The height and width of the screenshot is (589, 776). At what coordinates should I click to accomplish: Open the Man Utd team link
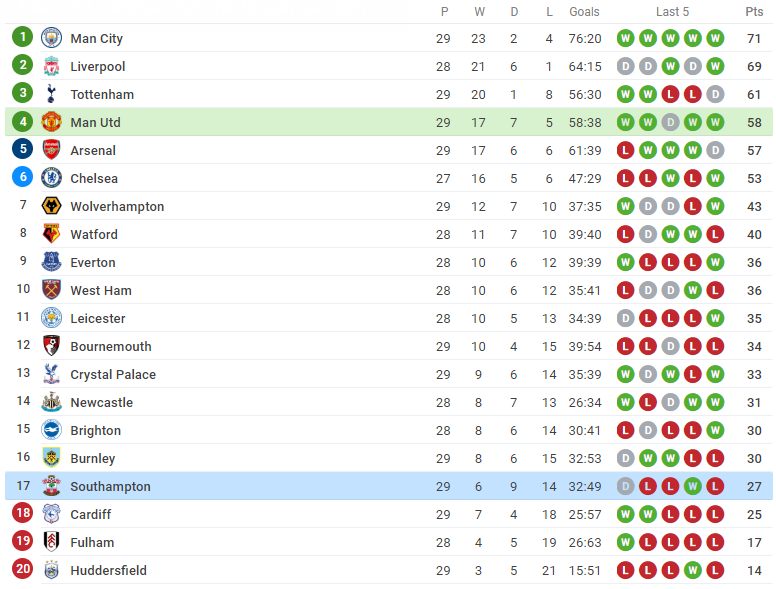[x=95, y=122]
